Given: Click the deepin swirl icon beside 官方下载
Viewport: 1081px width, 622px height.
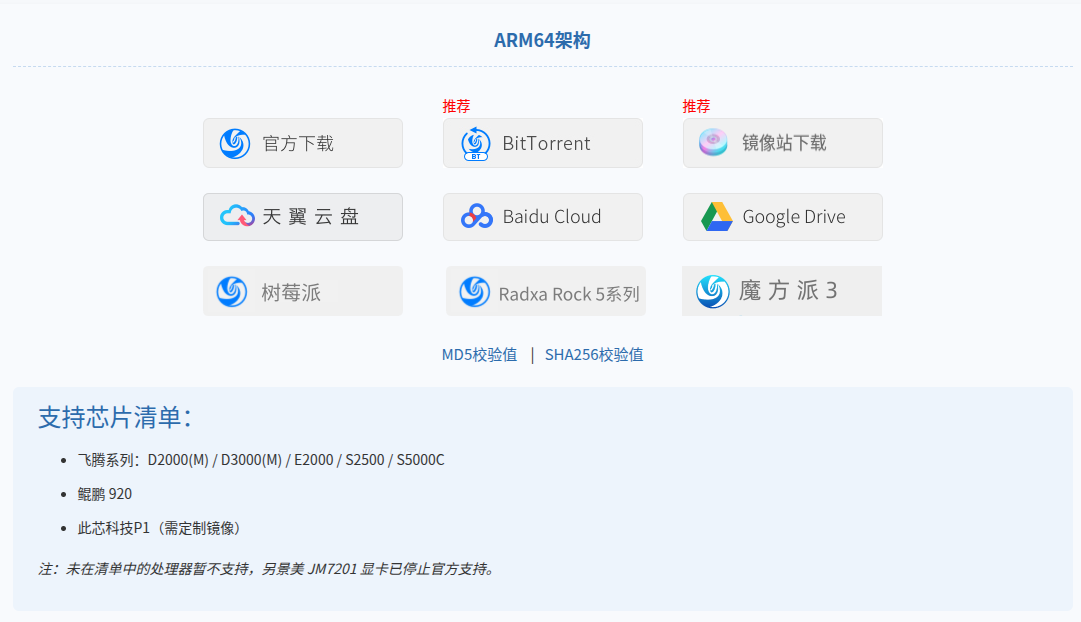Looking at the screenshot, I should [x=234, y=143].
